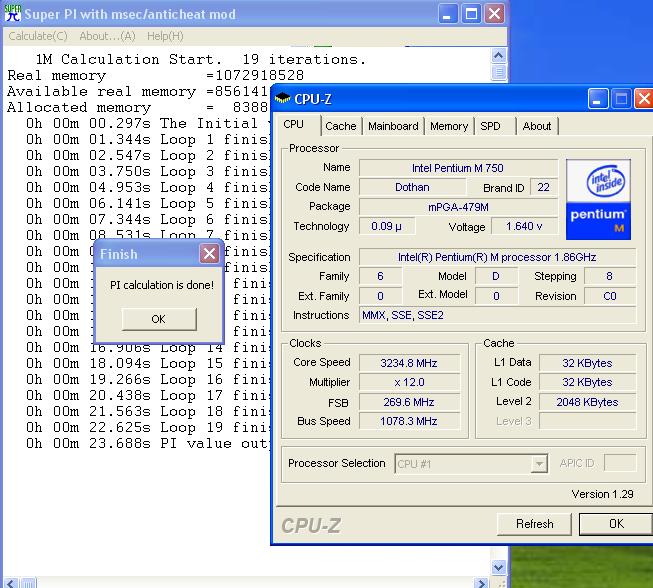Click the APIC ID field

click(620, 463)
